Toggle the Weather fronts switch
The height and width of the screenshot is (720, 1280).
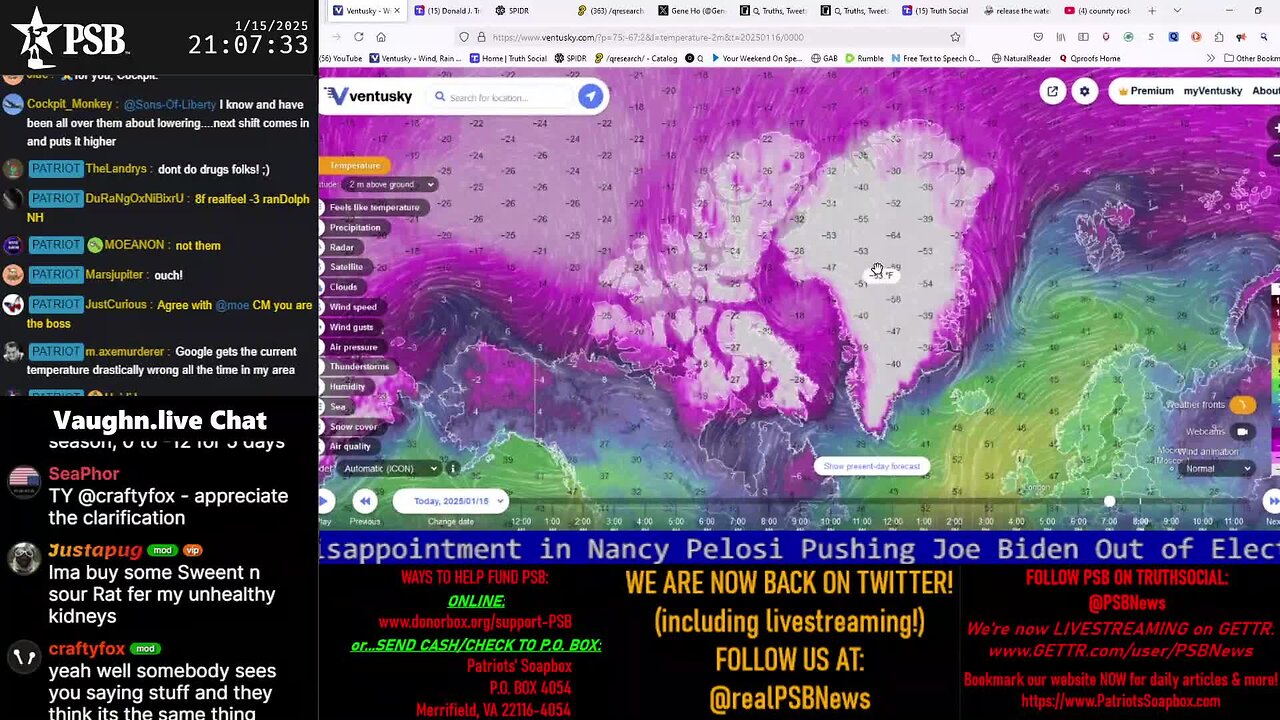[x=1243, y=405]
